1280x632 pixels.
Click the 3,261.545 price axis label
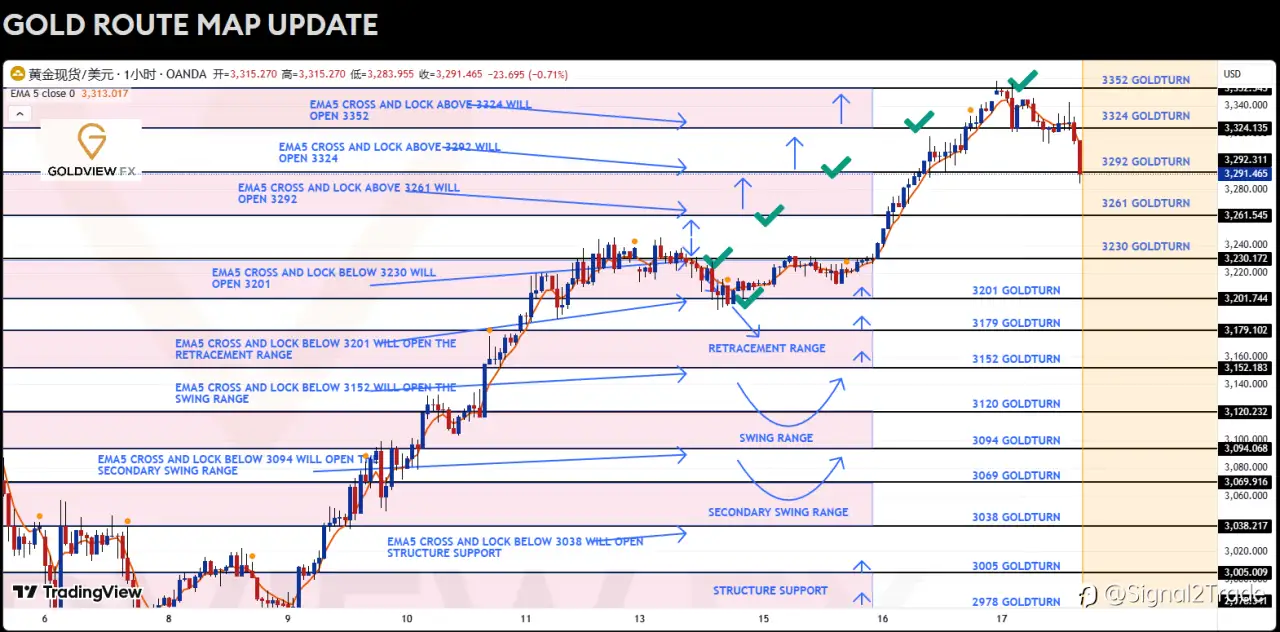[1245, 215]
